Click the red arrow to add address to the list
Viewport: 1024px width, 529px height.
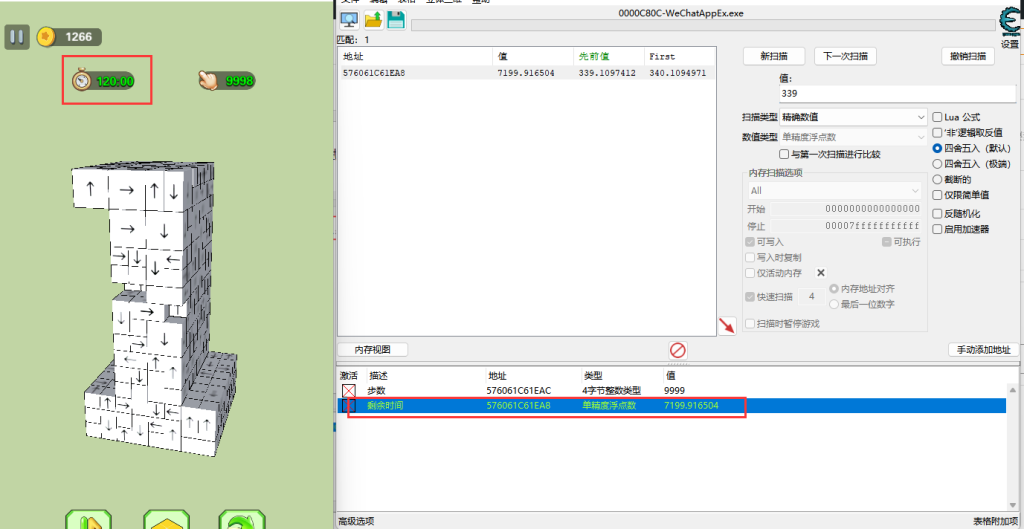[x=727, y=326]
